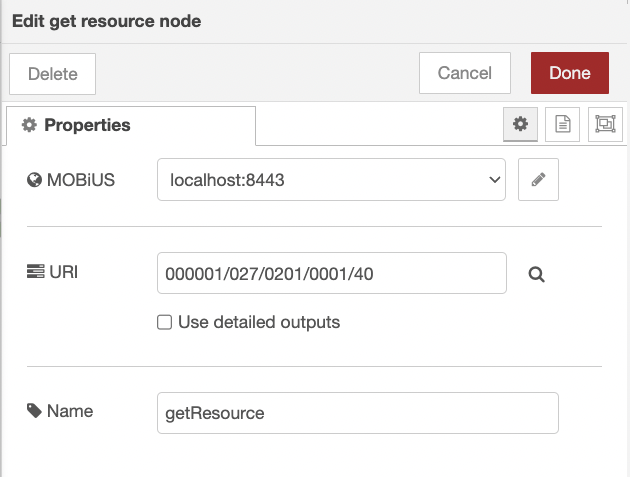Click the 'Edit get resource node' title

coord(106,21)
